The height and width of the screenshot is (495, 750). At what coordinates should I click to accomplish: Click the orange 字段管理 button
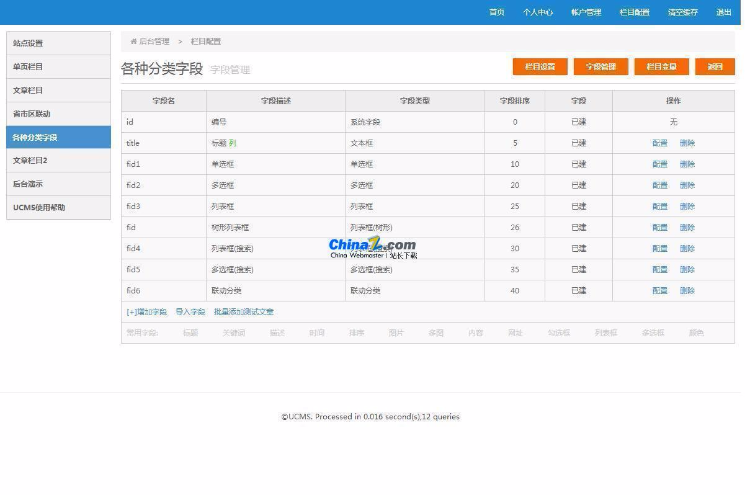601,66
